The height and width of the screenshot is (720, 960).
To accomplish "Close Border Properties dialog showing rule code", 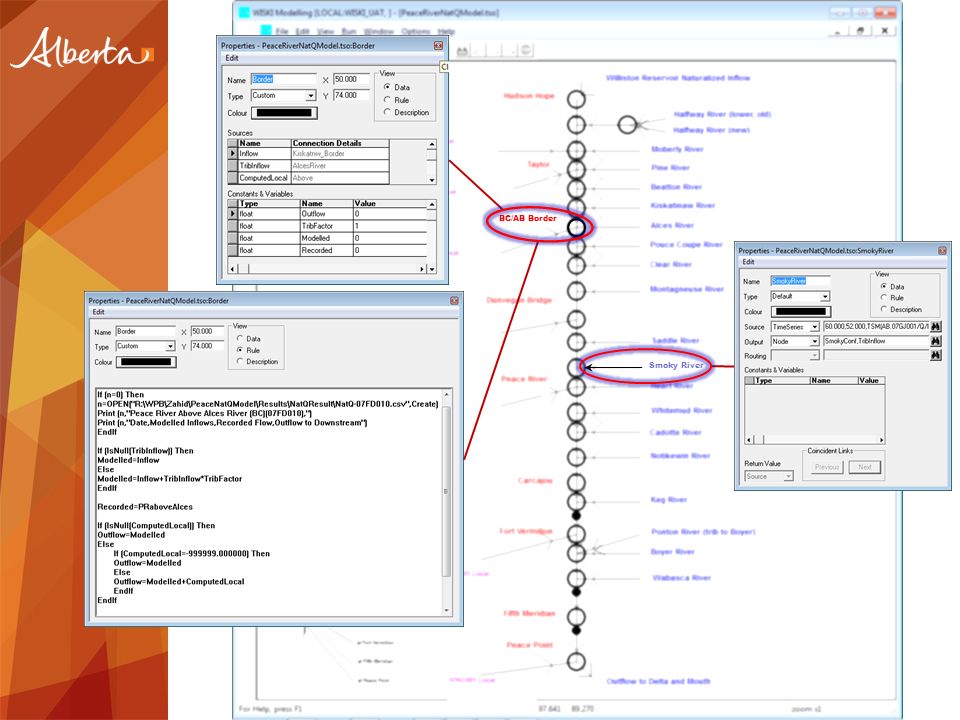I will 454,301.
